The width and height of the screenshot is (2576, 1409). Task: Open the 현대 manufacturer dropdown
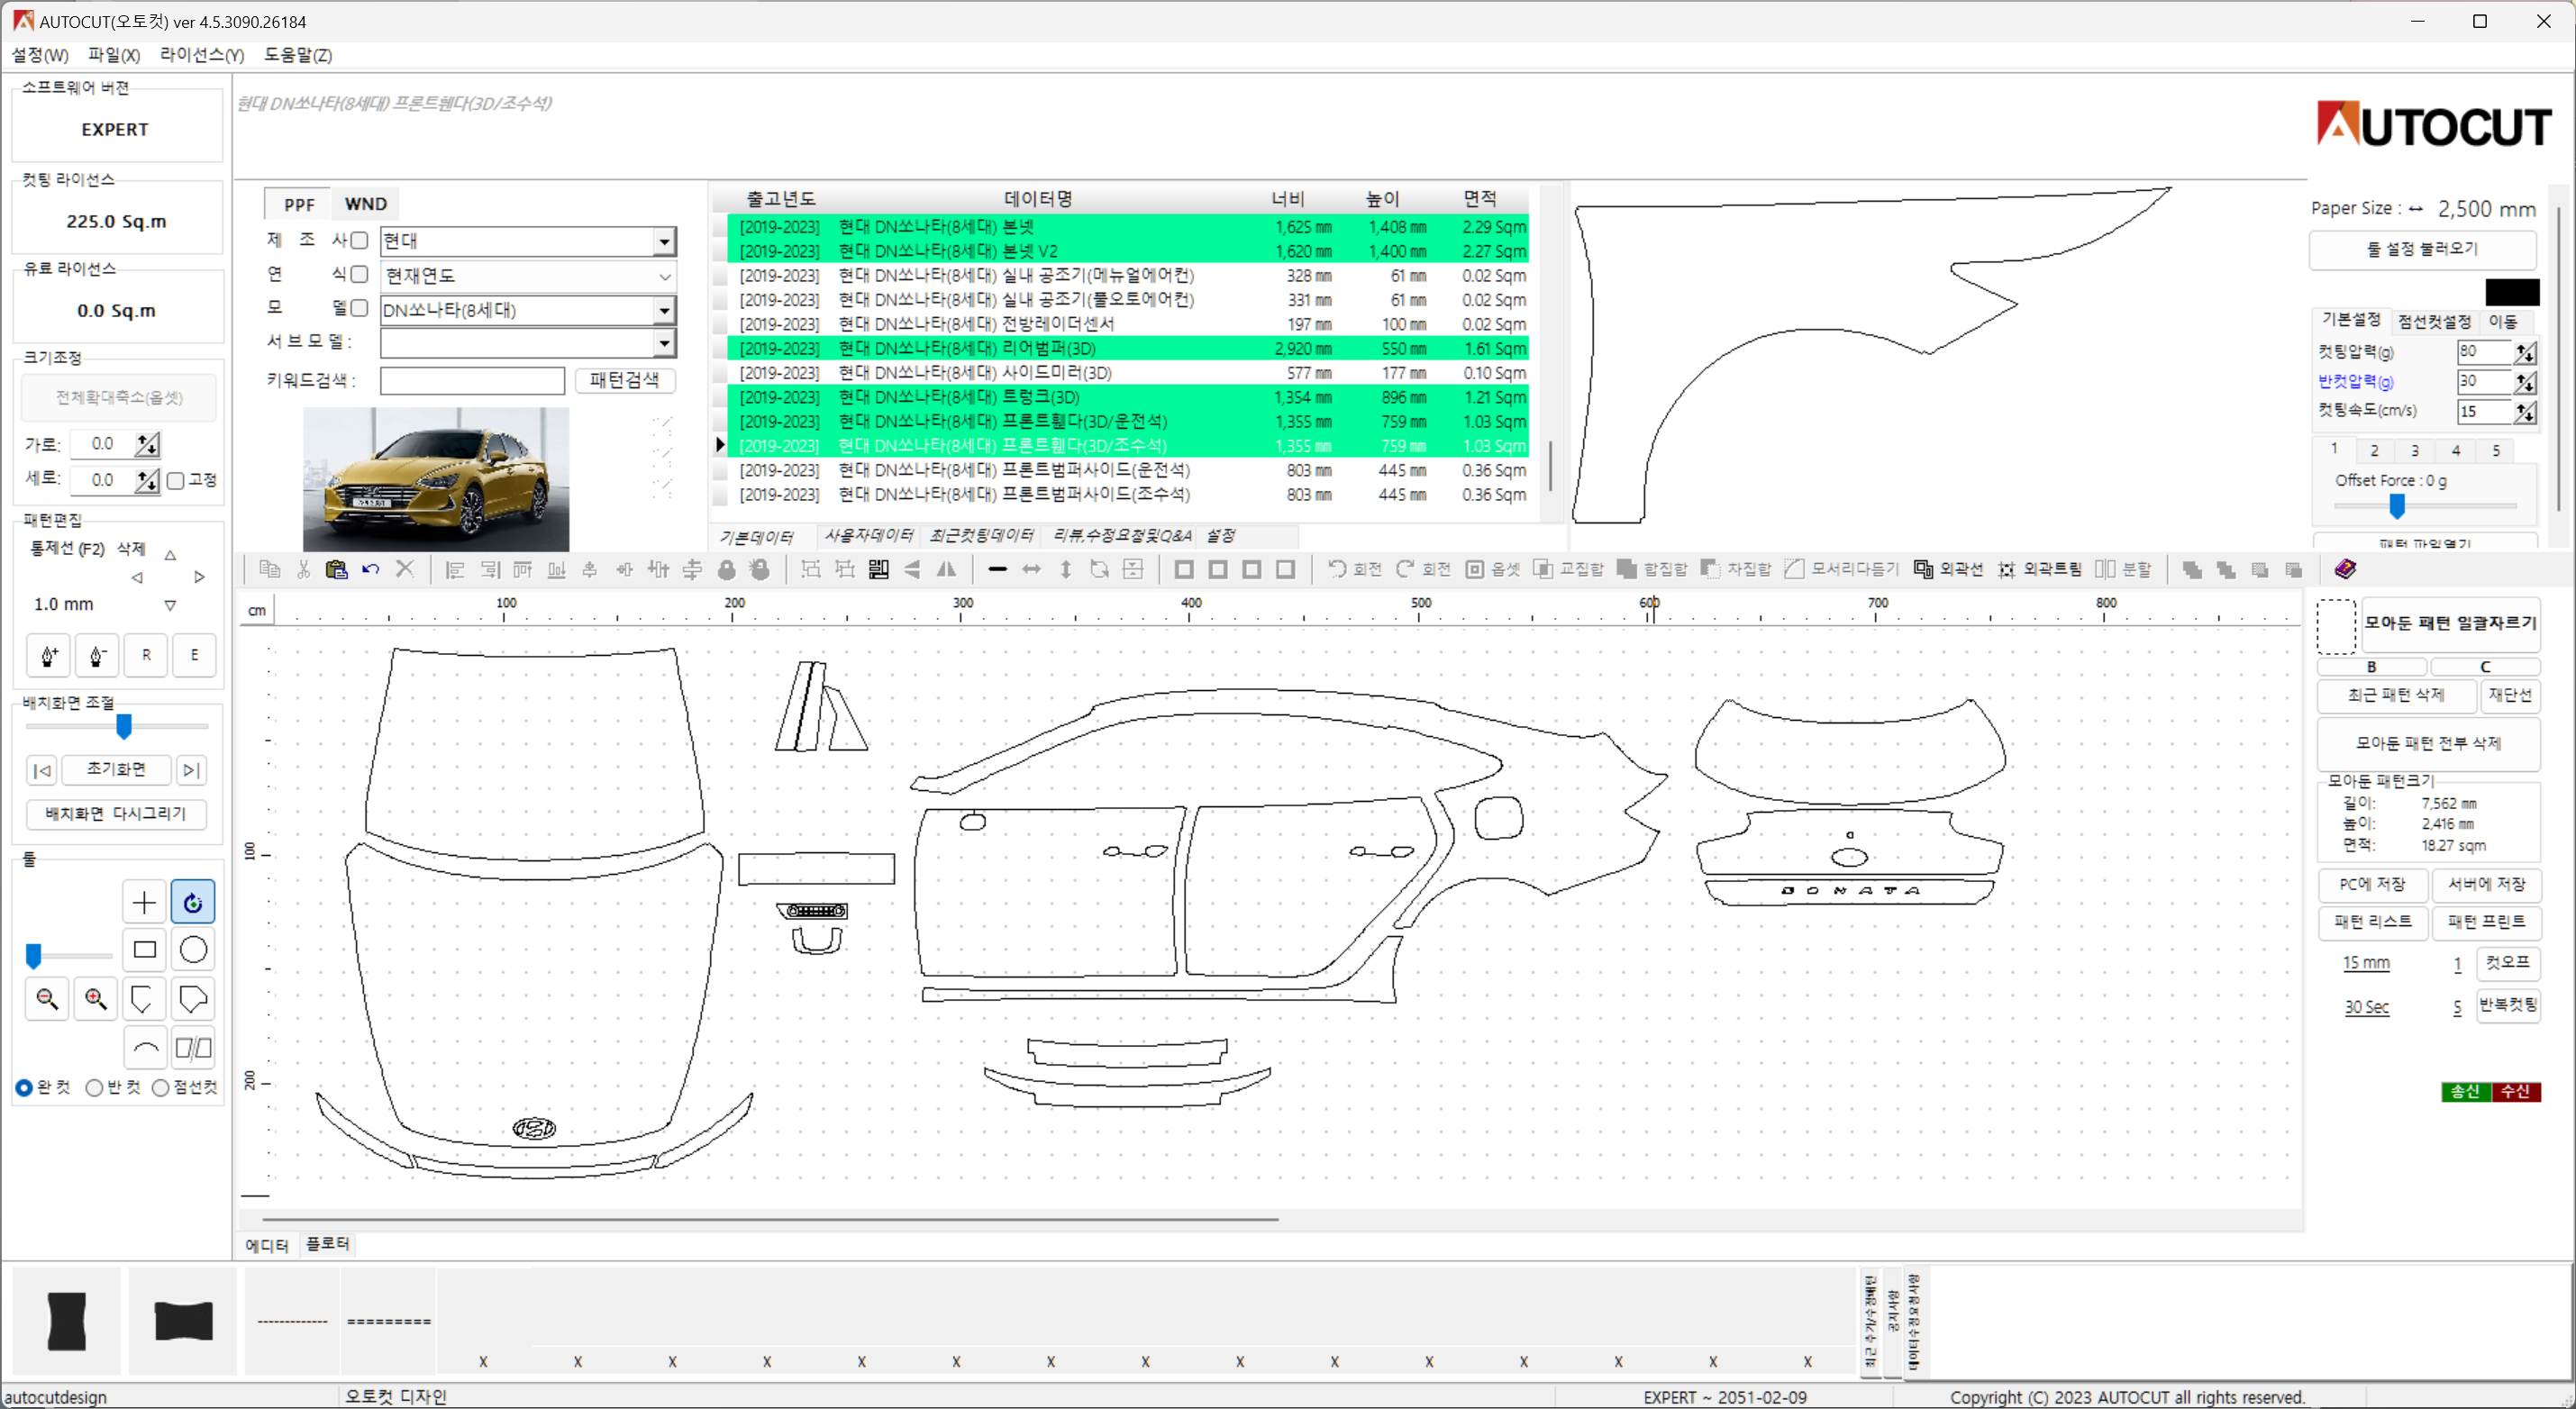(x=664, y=241)
